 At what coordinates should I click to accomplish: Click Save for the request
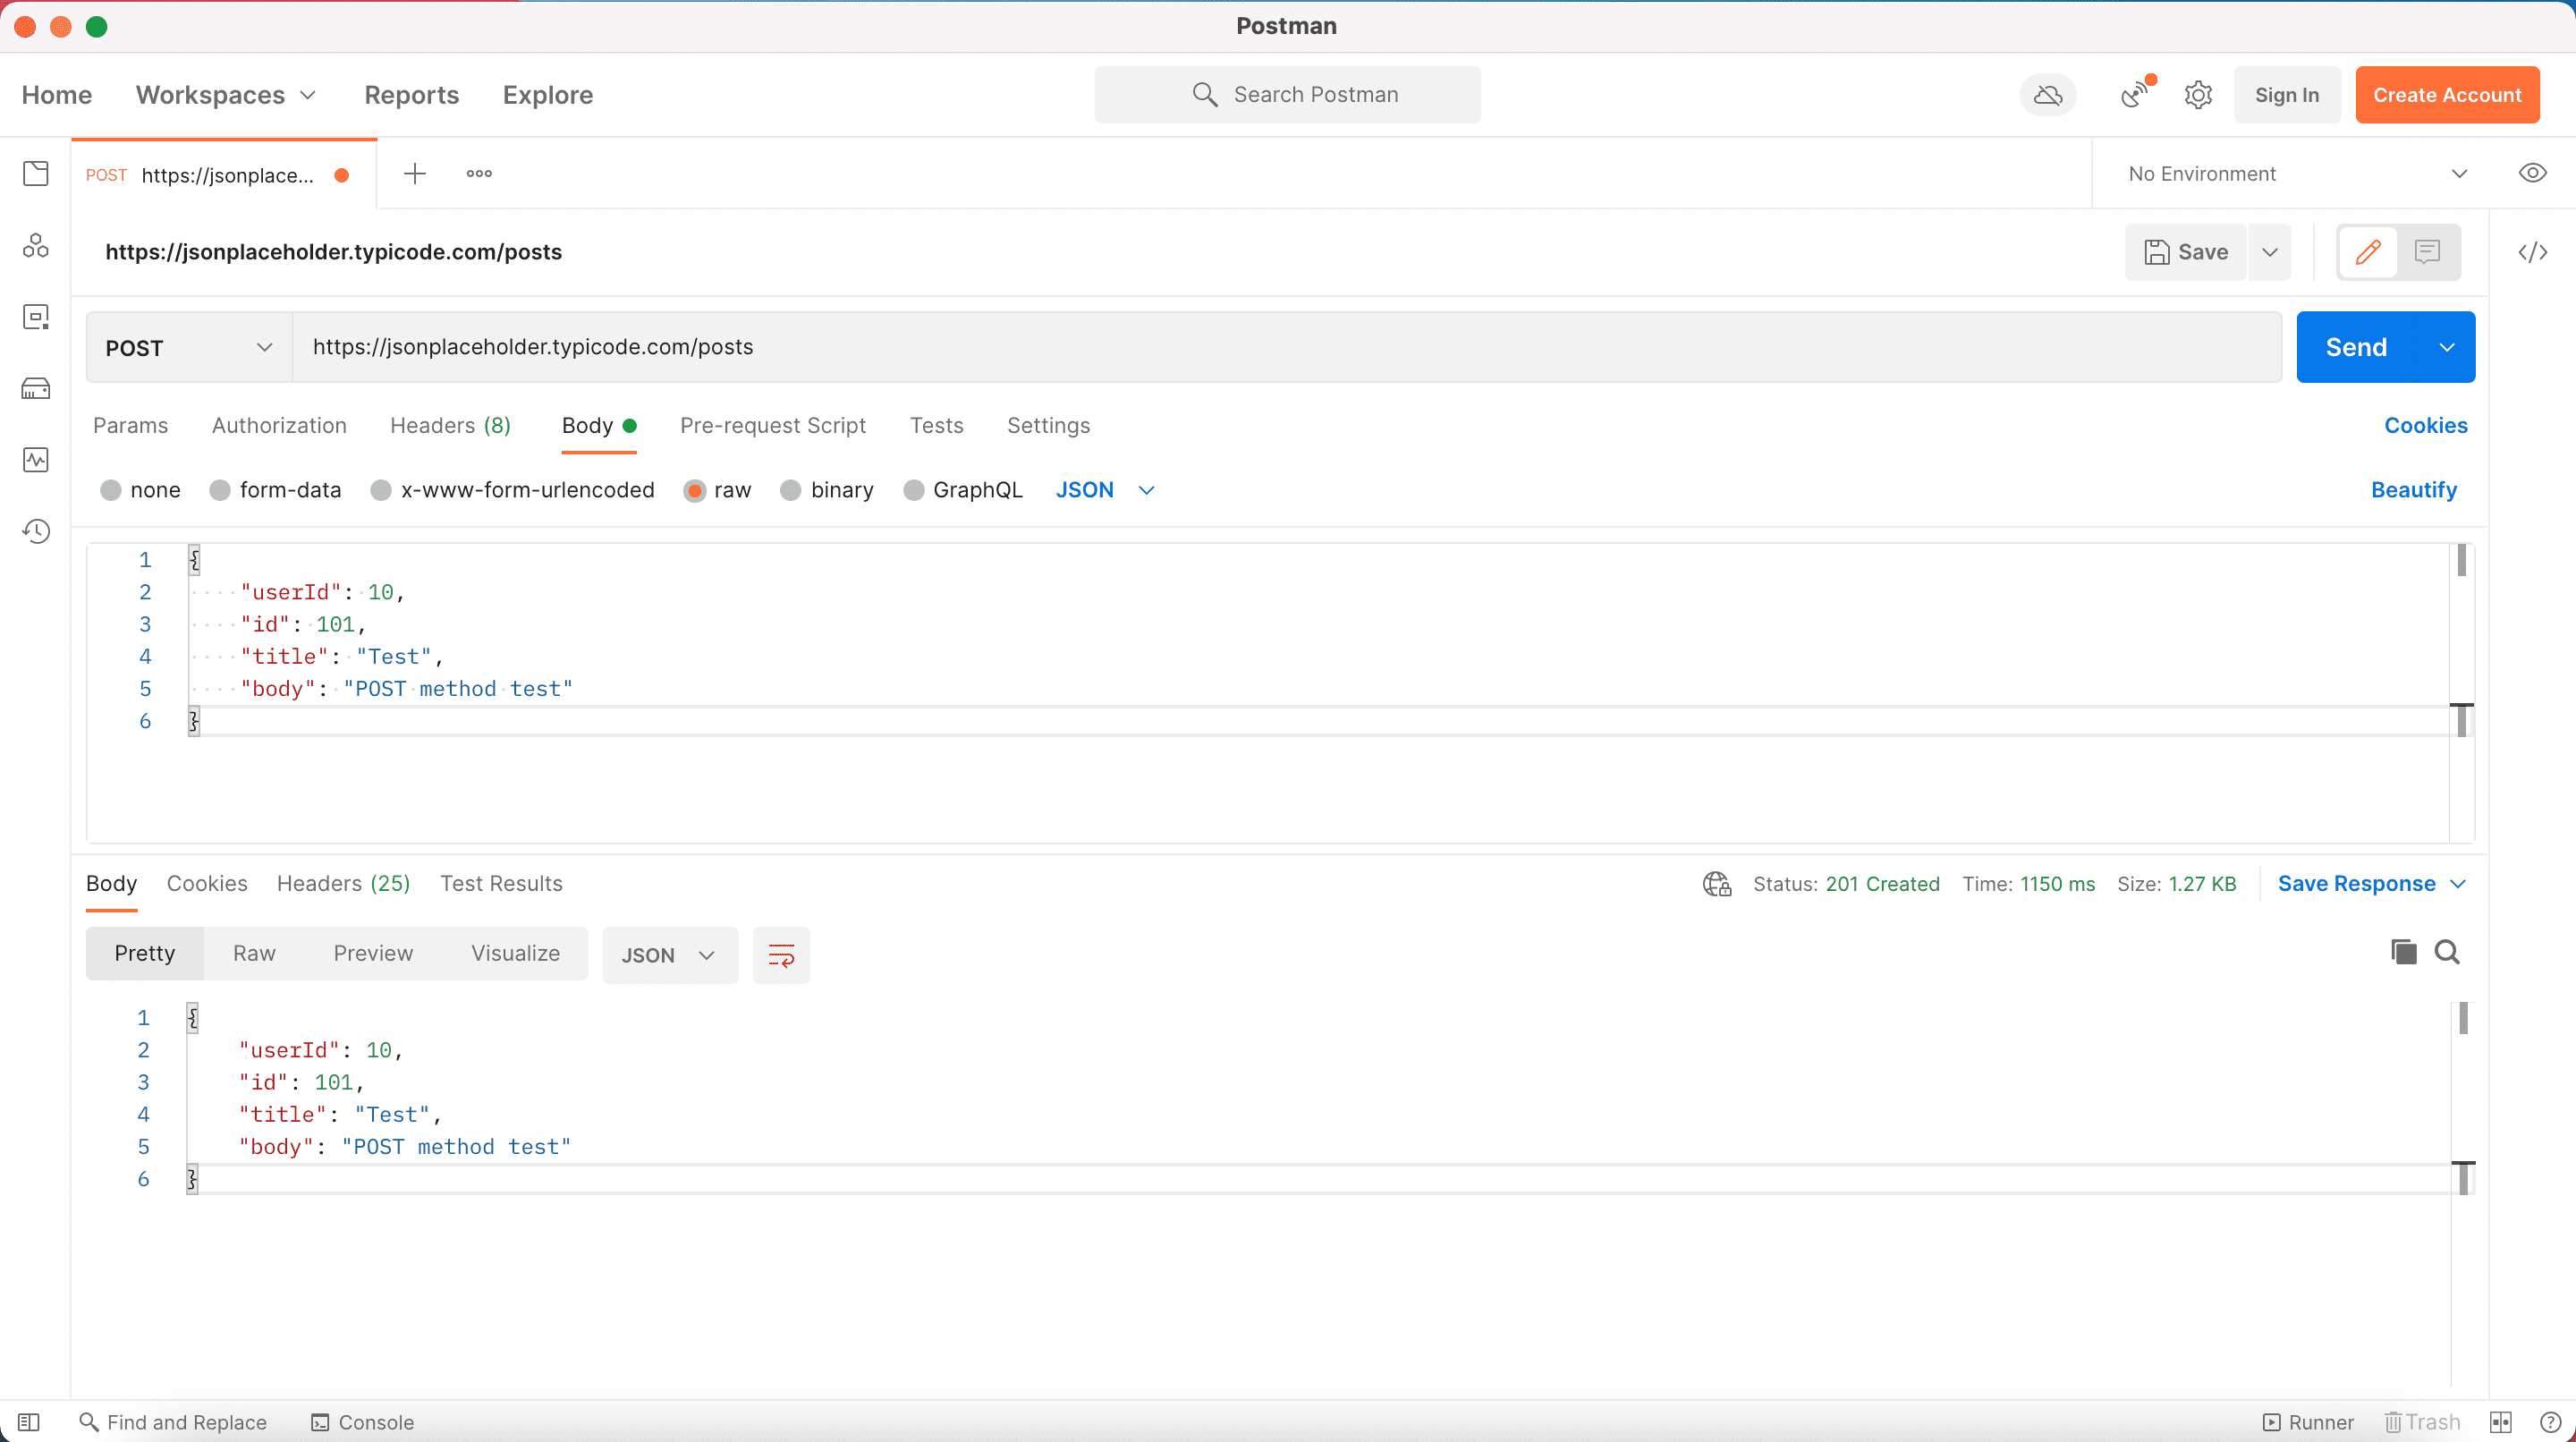tap(2186, 252)
